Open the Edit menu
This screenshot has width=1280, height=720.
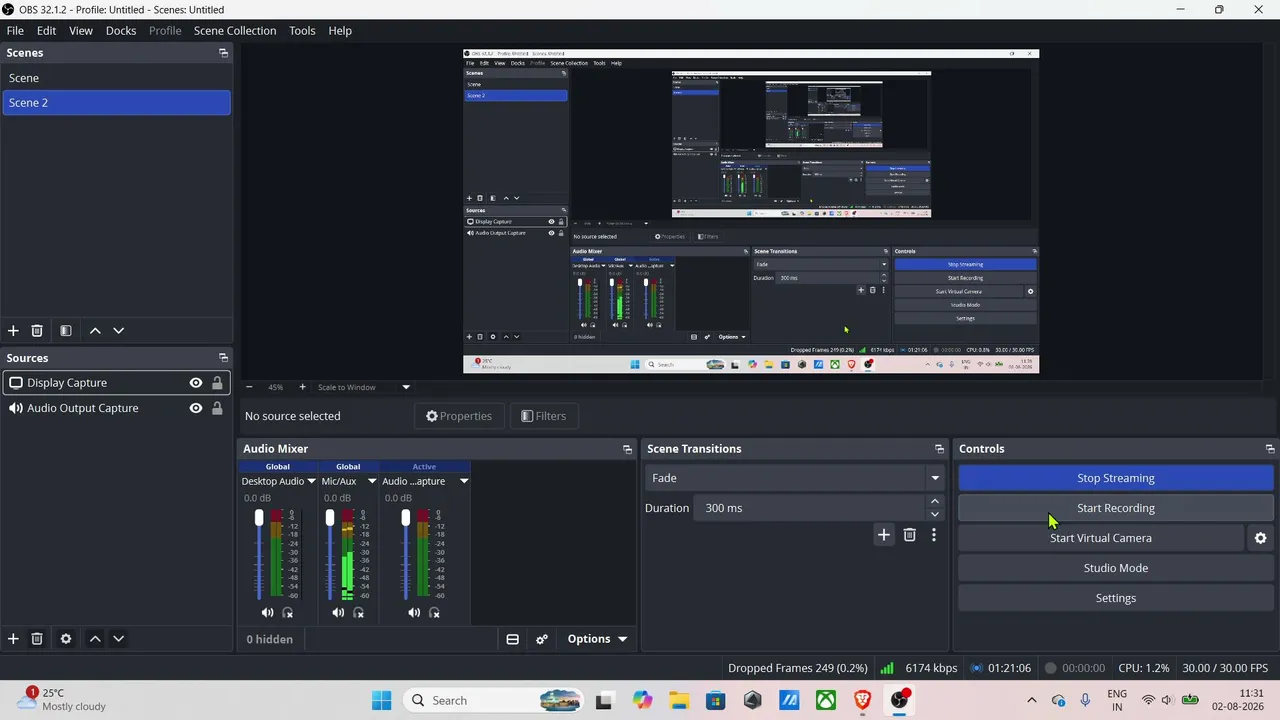coord(47,31)
